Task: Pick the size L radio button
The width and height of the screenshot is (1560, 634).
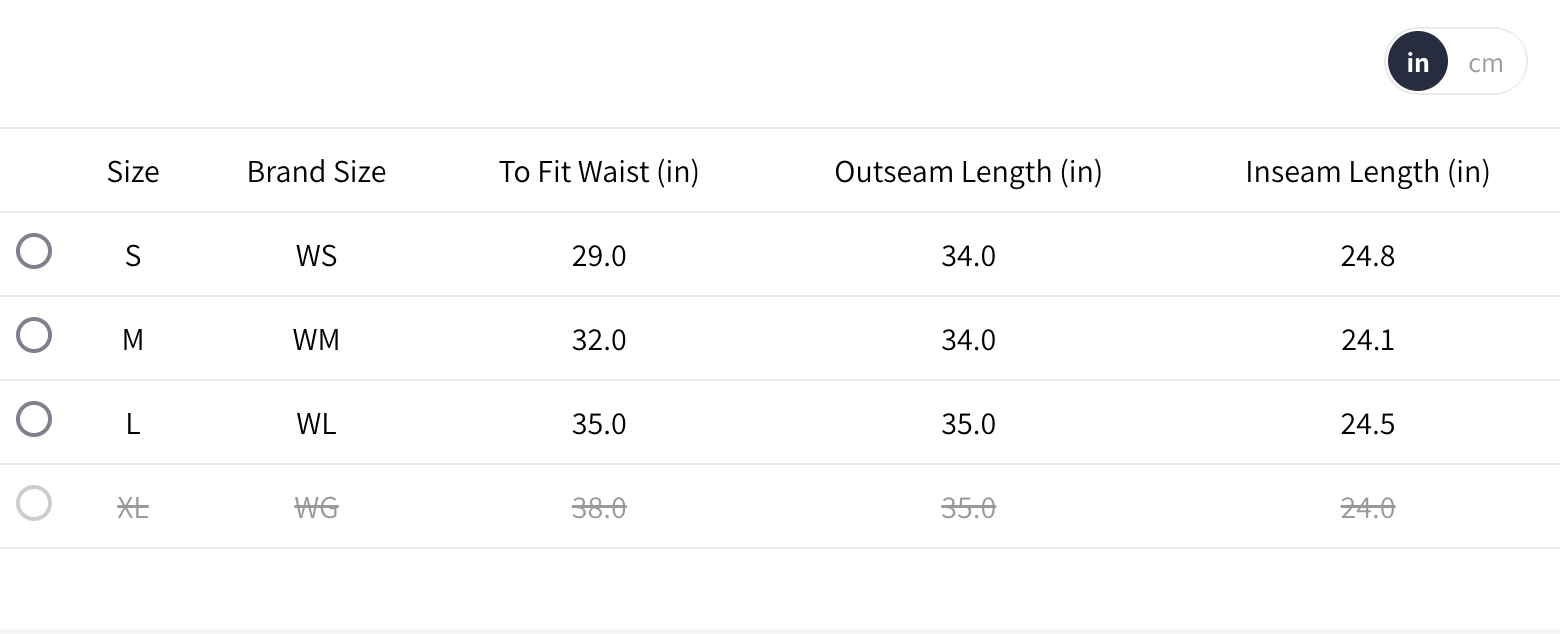Action: click(x=34, y=419)
